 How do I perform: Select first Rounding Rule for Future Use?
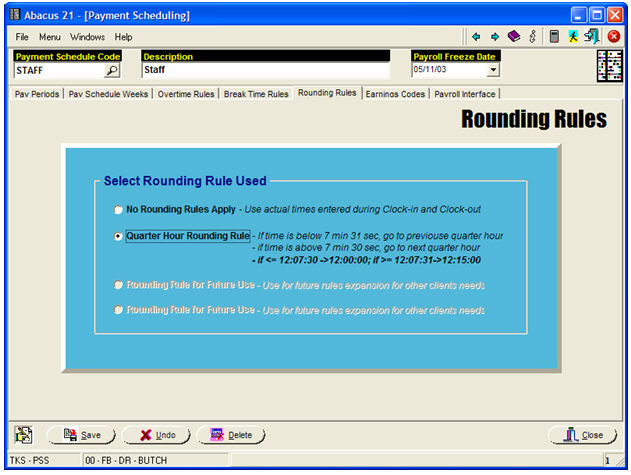pyautogui.click(x=119, y=285)
